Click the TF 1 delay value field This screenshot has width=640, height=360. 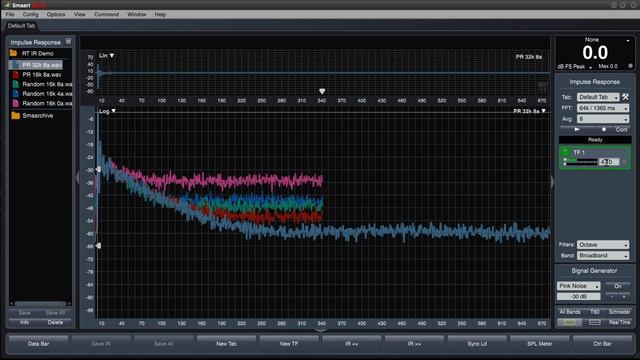click(x=609, y=162)
